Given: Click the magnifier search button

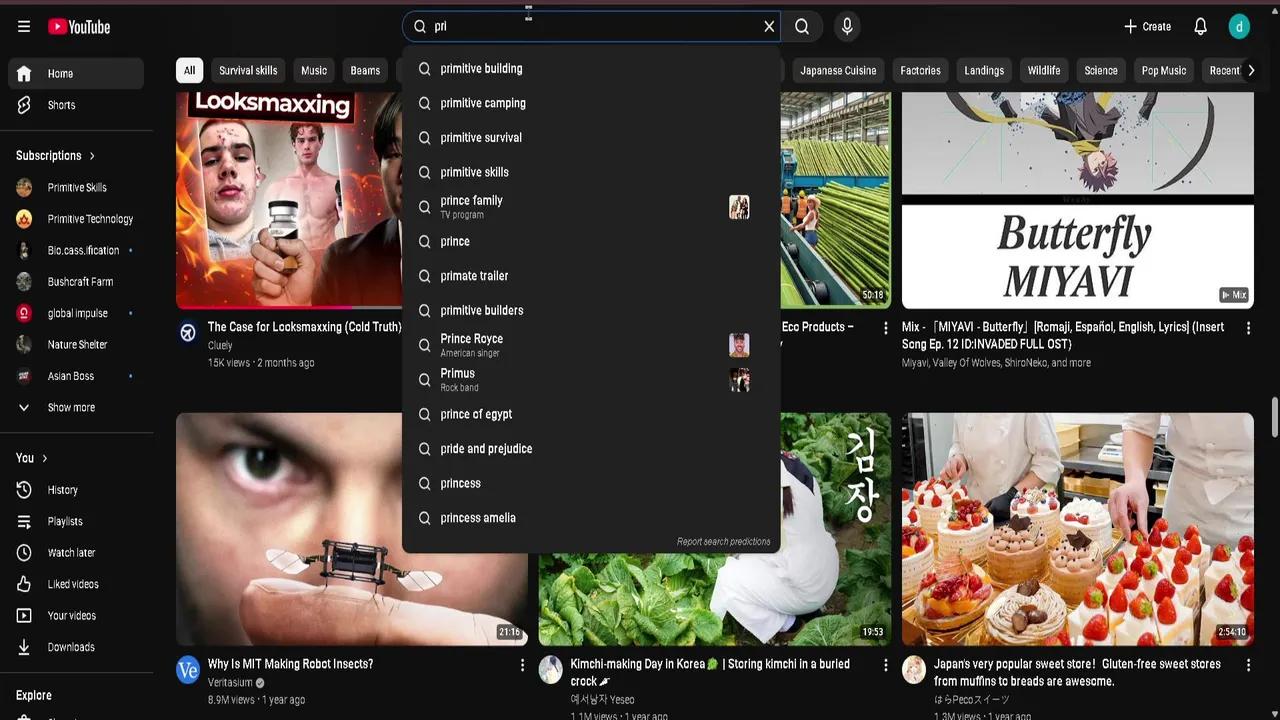Looking at the screenshot, I should click(x=802, y=27).
